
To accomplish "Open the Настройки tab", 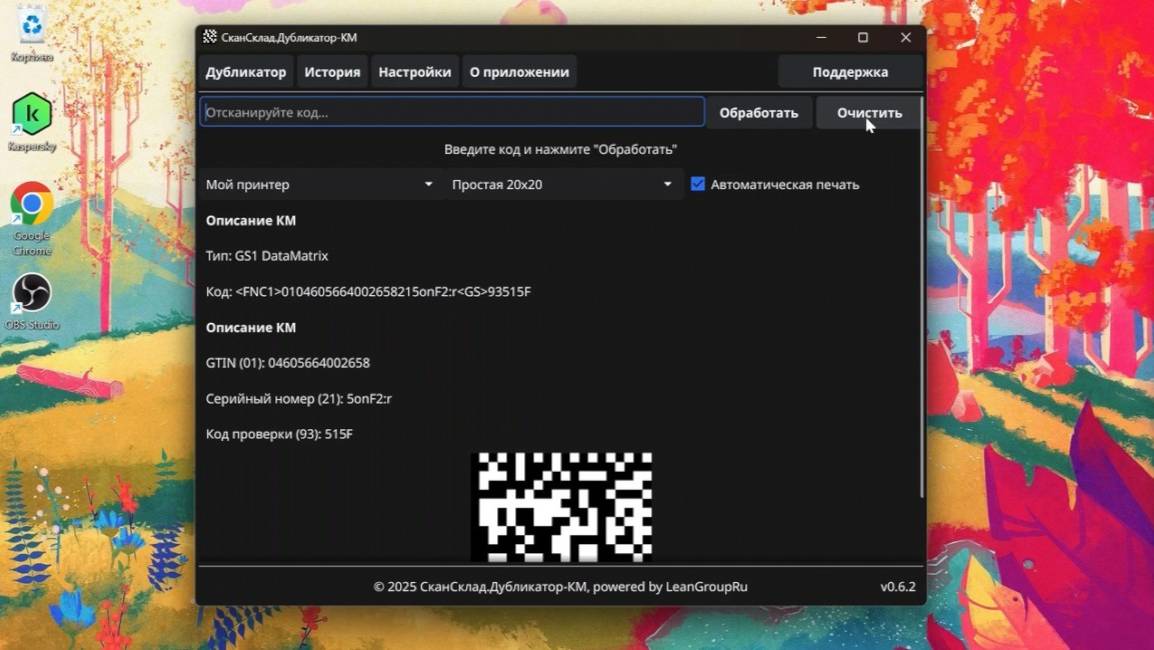I will tap(415, 72).
